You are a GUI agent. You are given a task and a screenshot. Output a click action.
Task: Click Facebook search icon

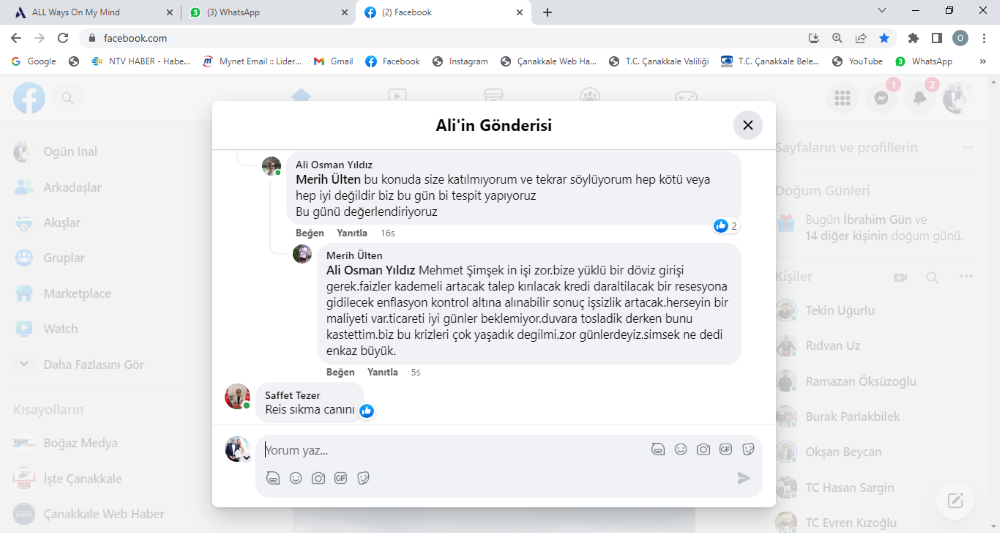pos(68,98)
